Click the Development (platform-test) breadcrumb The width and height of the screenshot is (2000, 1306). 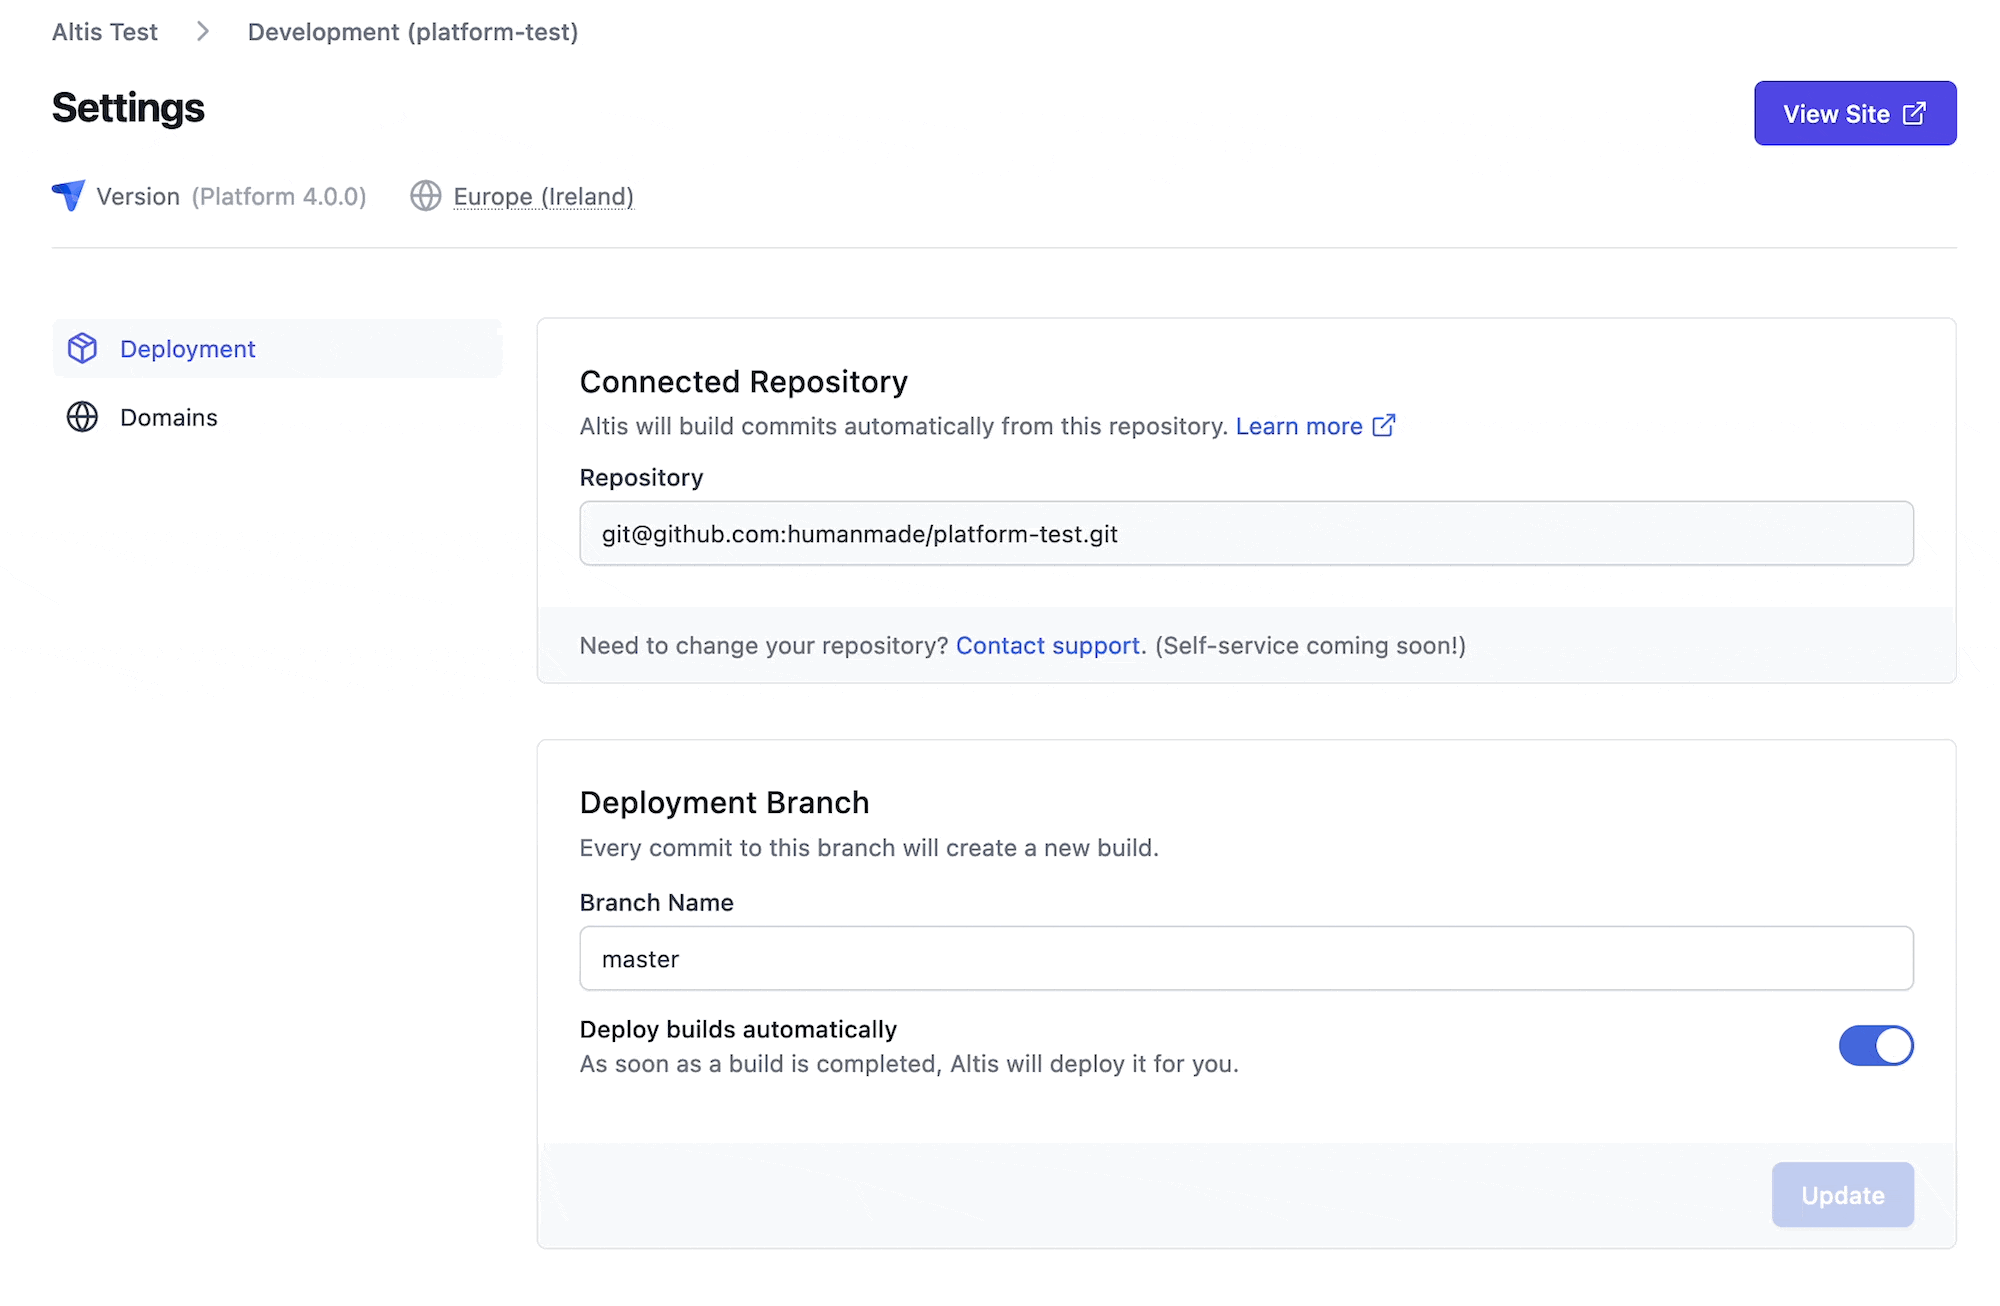(x=413, y=31)
